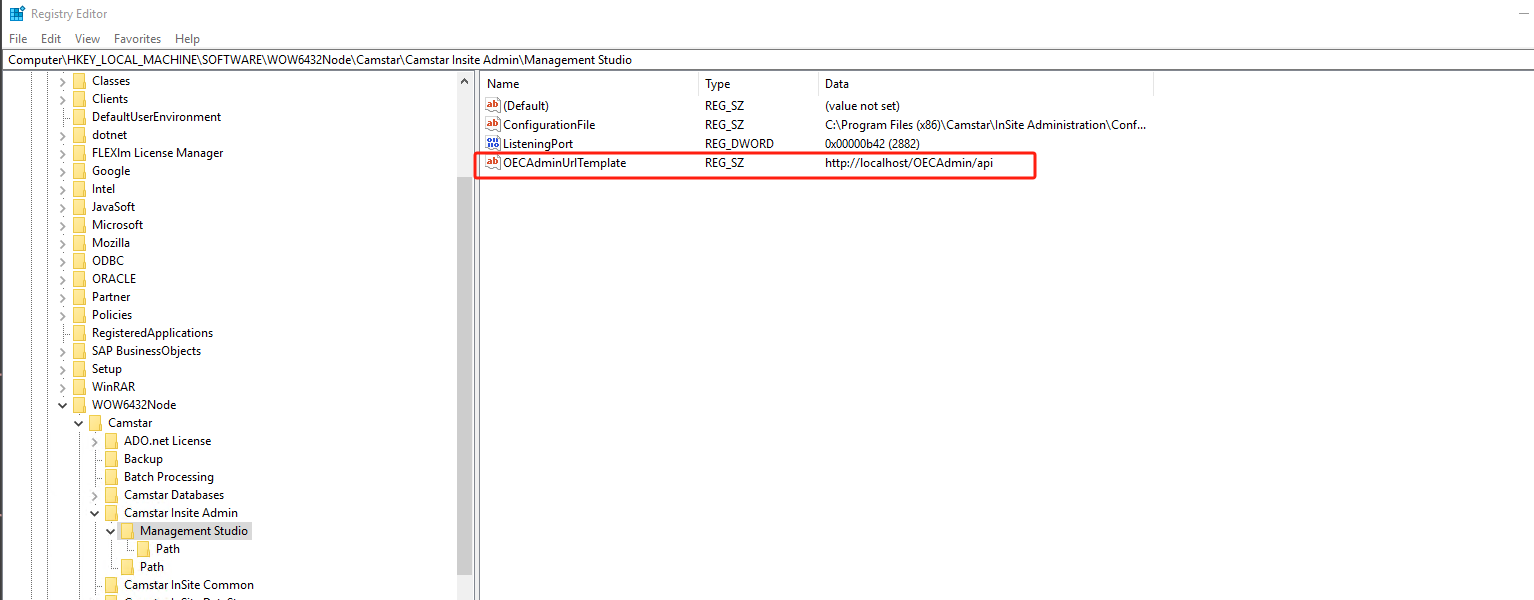Open the Edit menu
Screen dimensions: 1534x600
coord(51,39)
